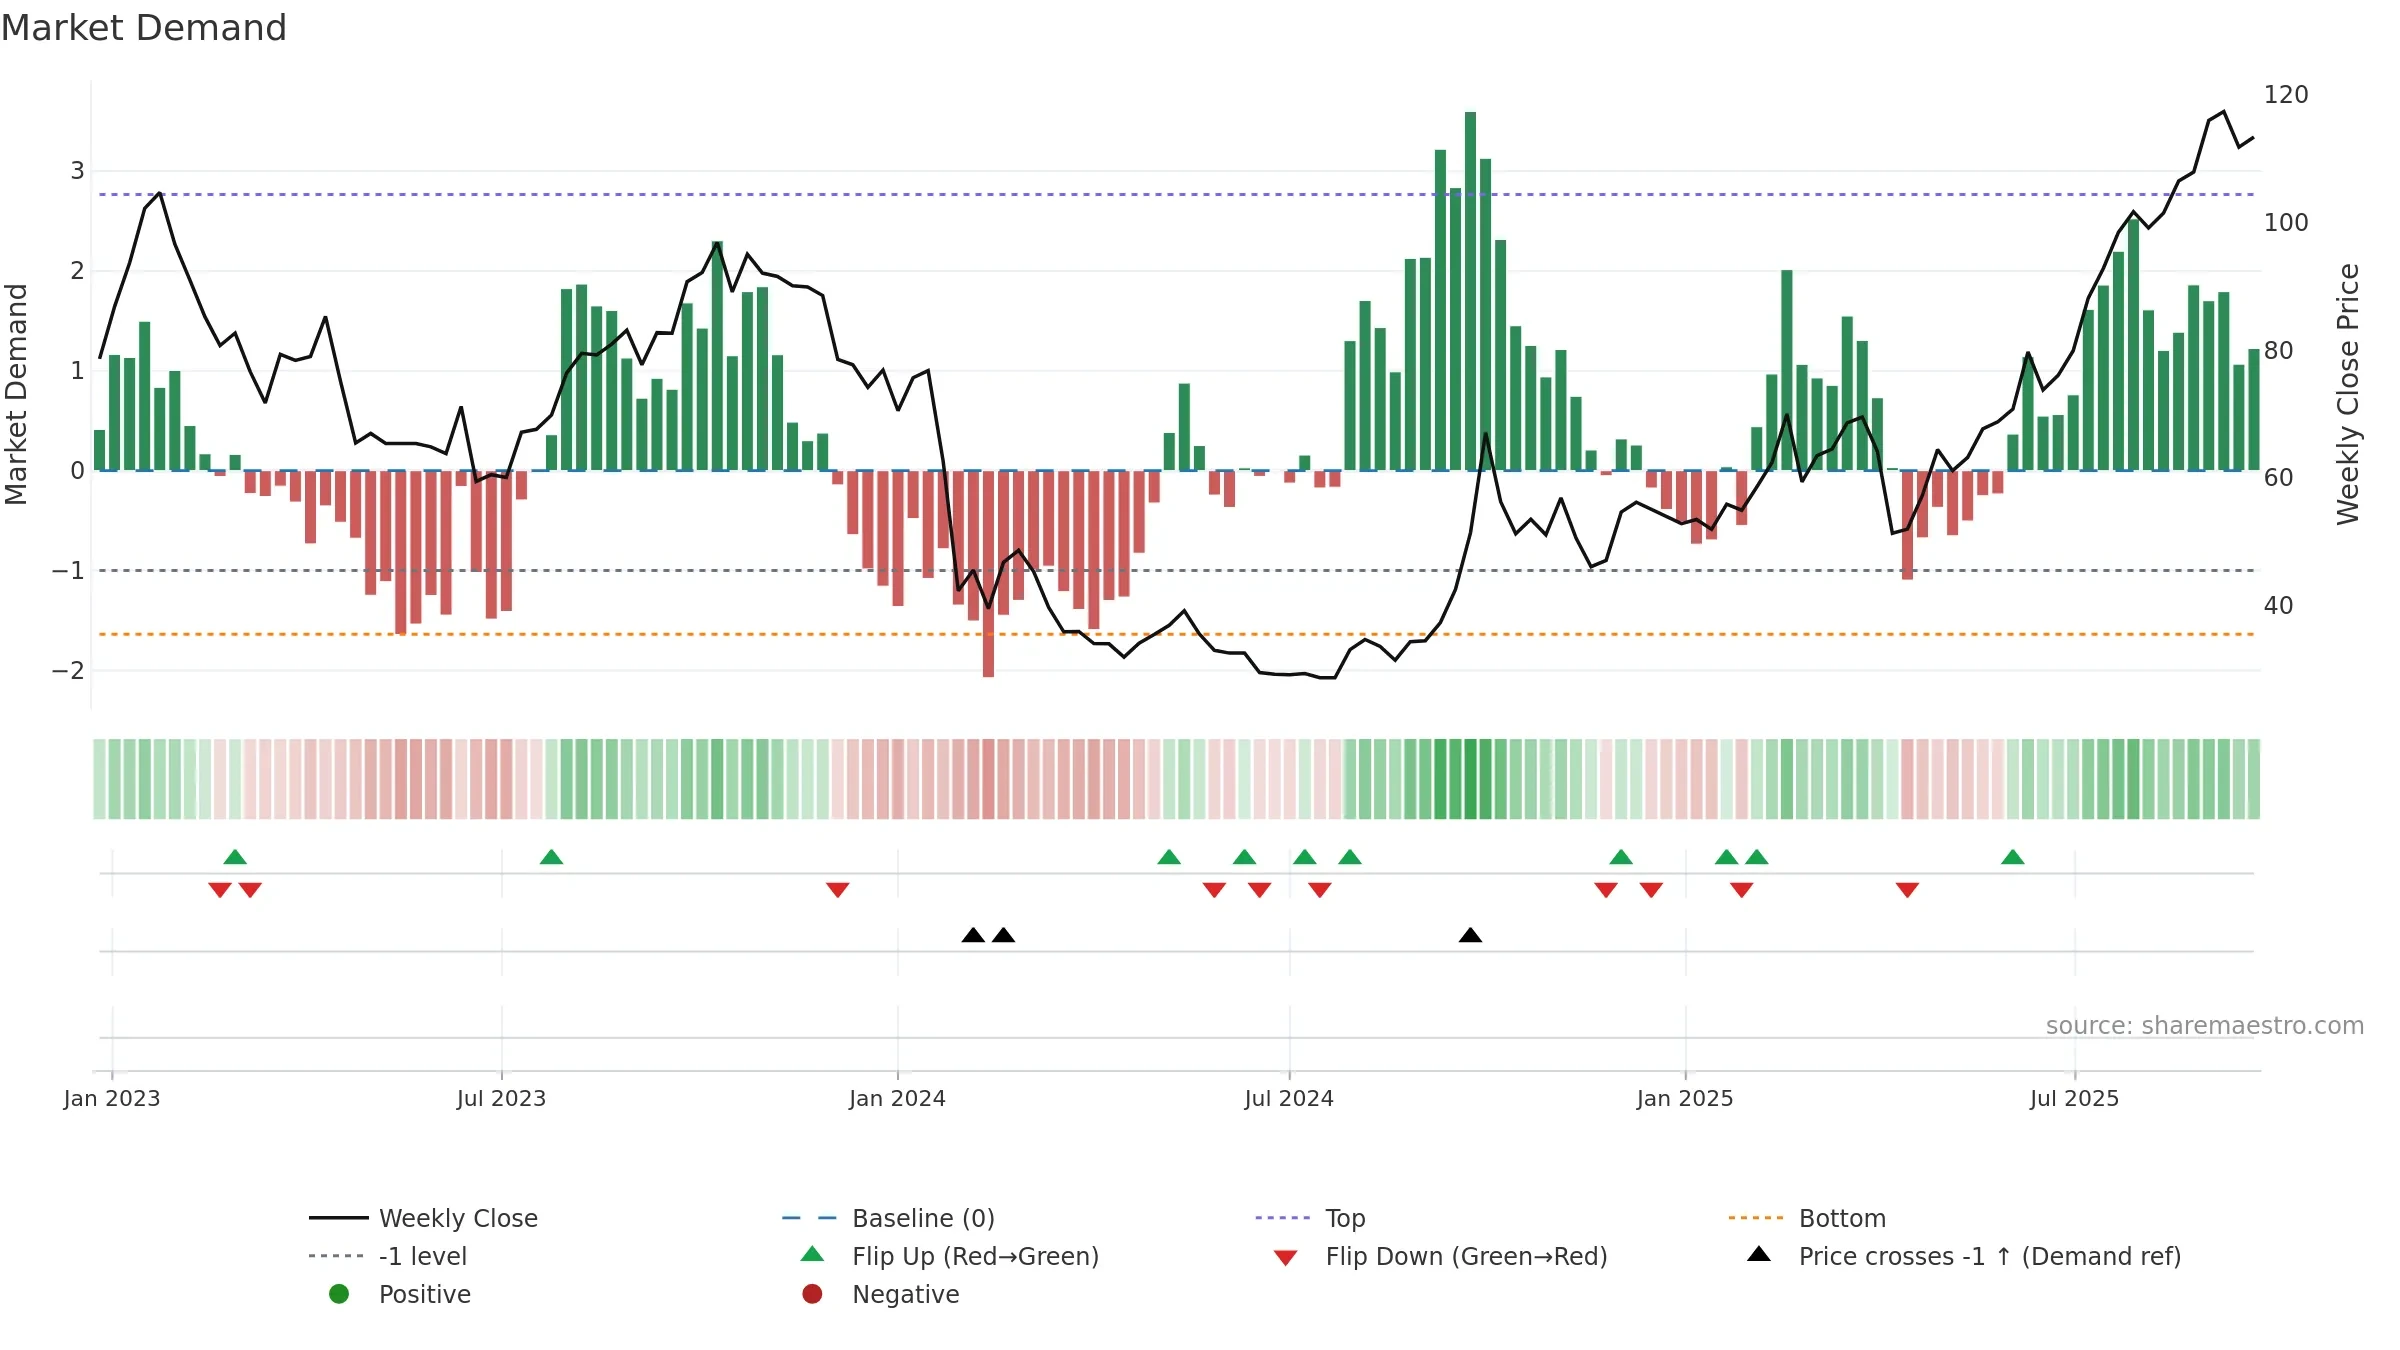Click the last green flip-up marker before Jul 2025
The width and height of the screenshot is (2400, 1350).
2013,857
